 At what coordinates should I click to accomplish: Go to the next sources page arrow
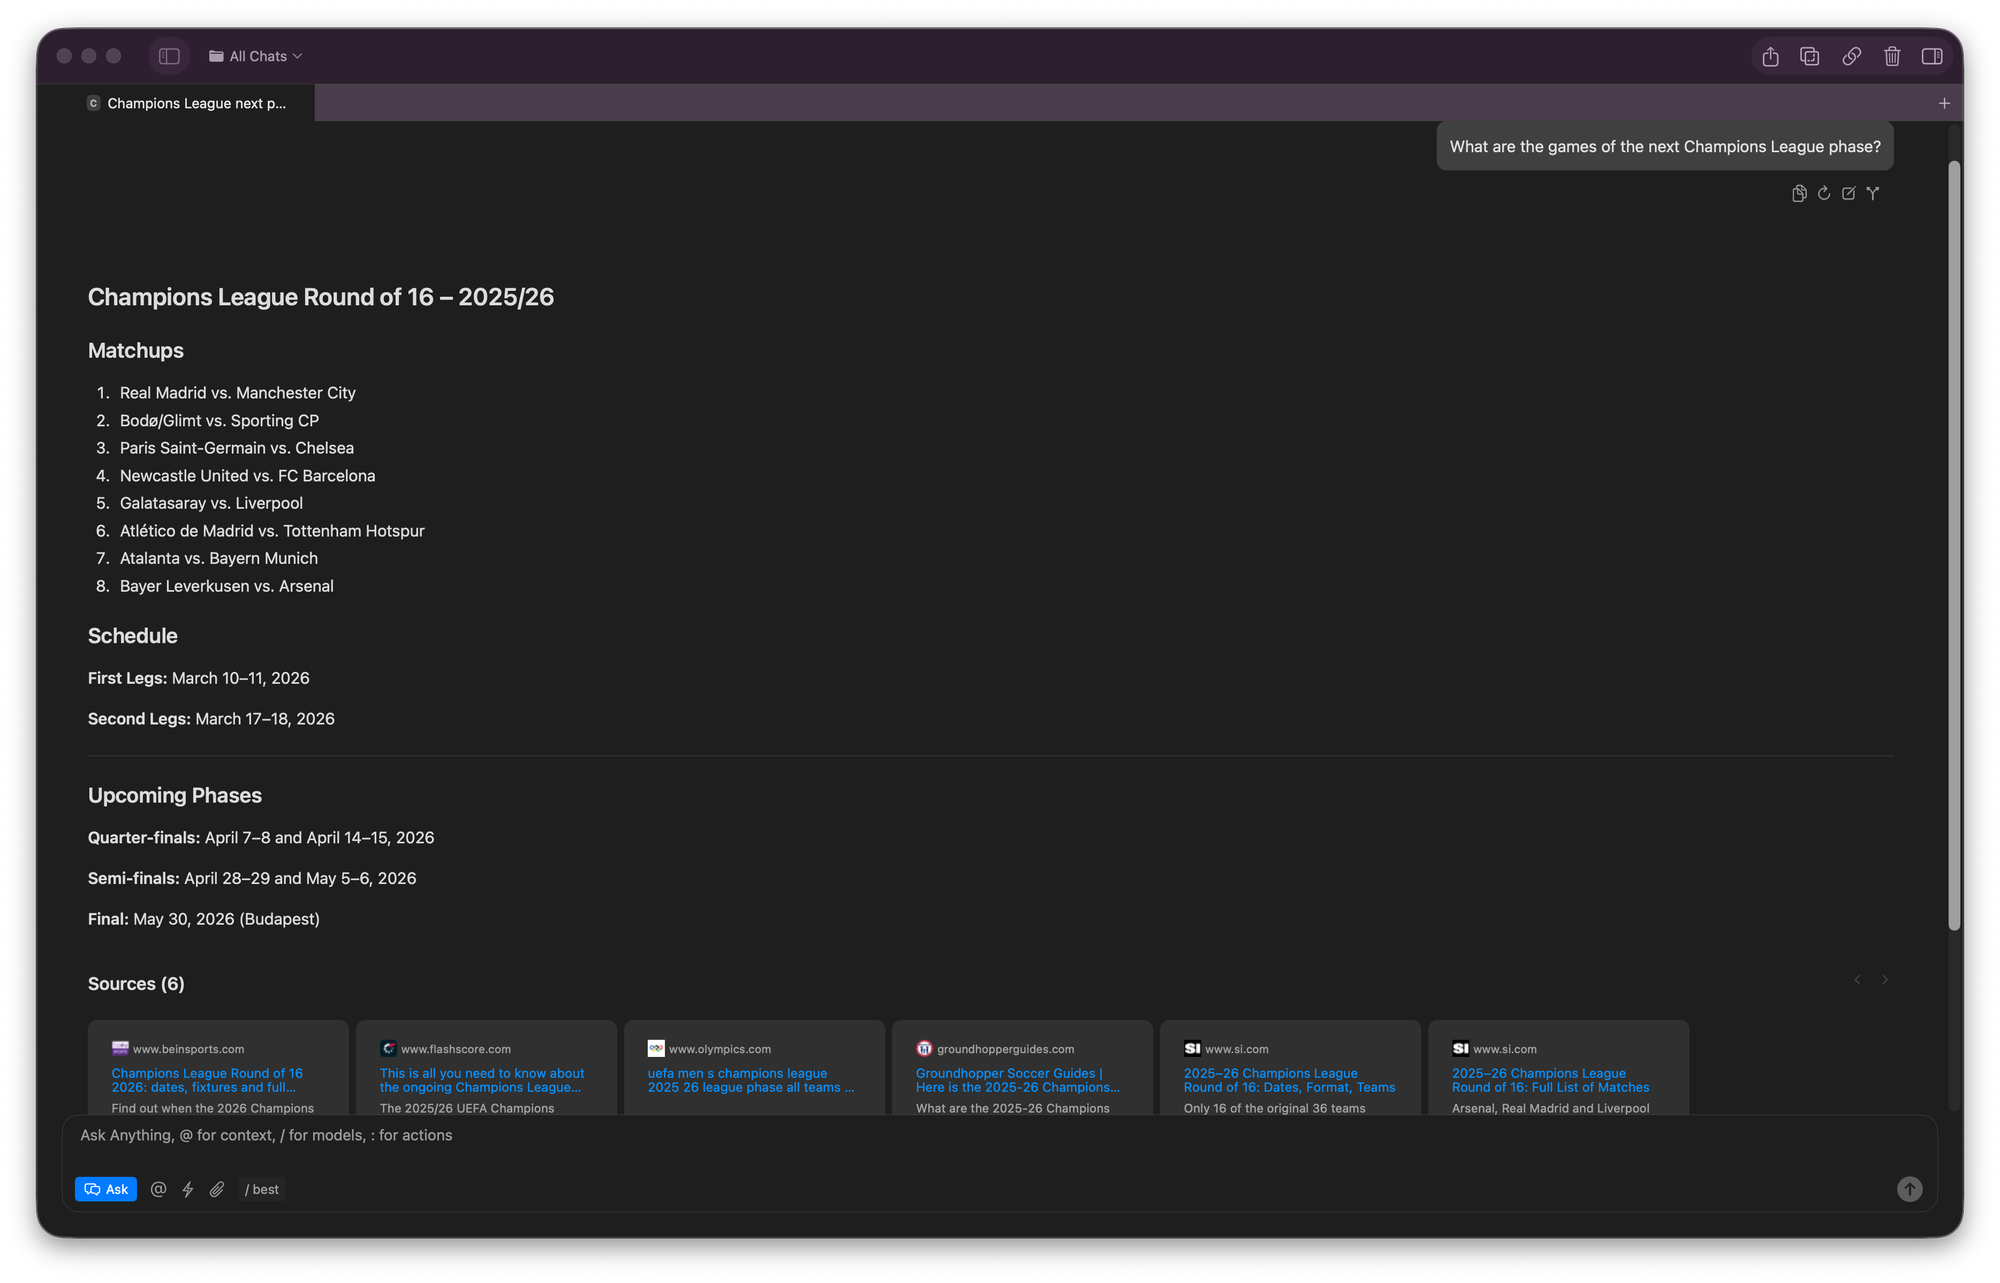click(x=1885, y=979)
